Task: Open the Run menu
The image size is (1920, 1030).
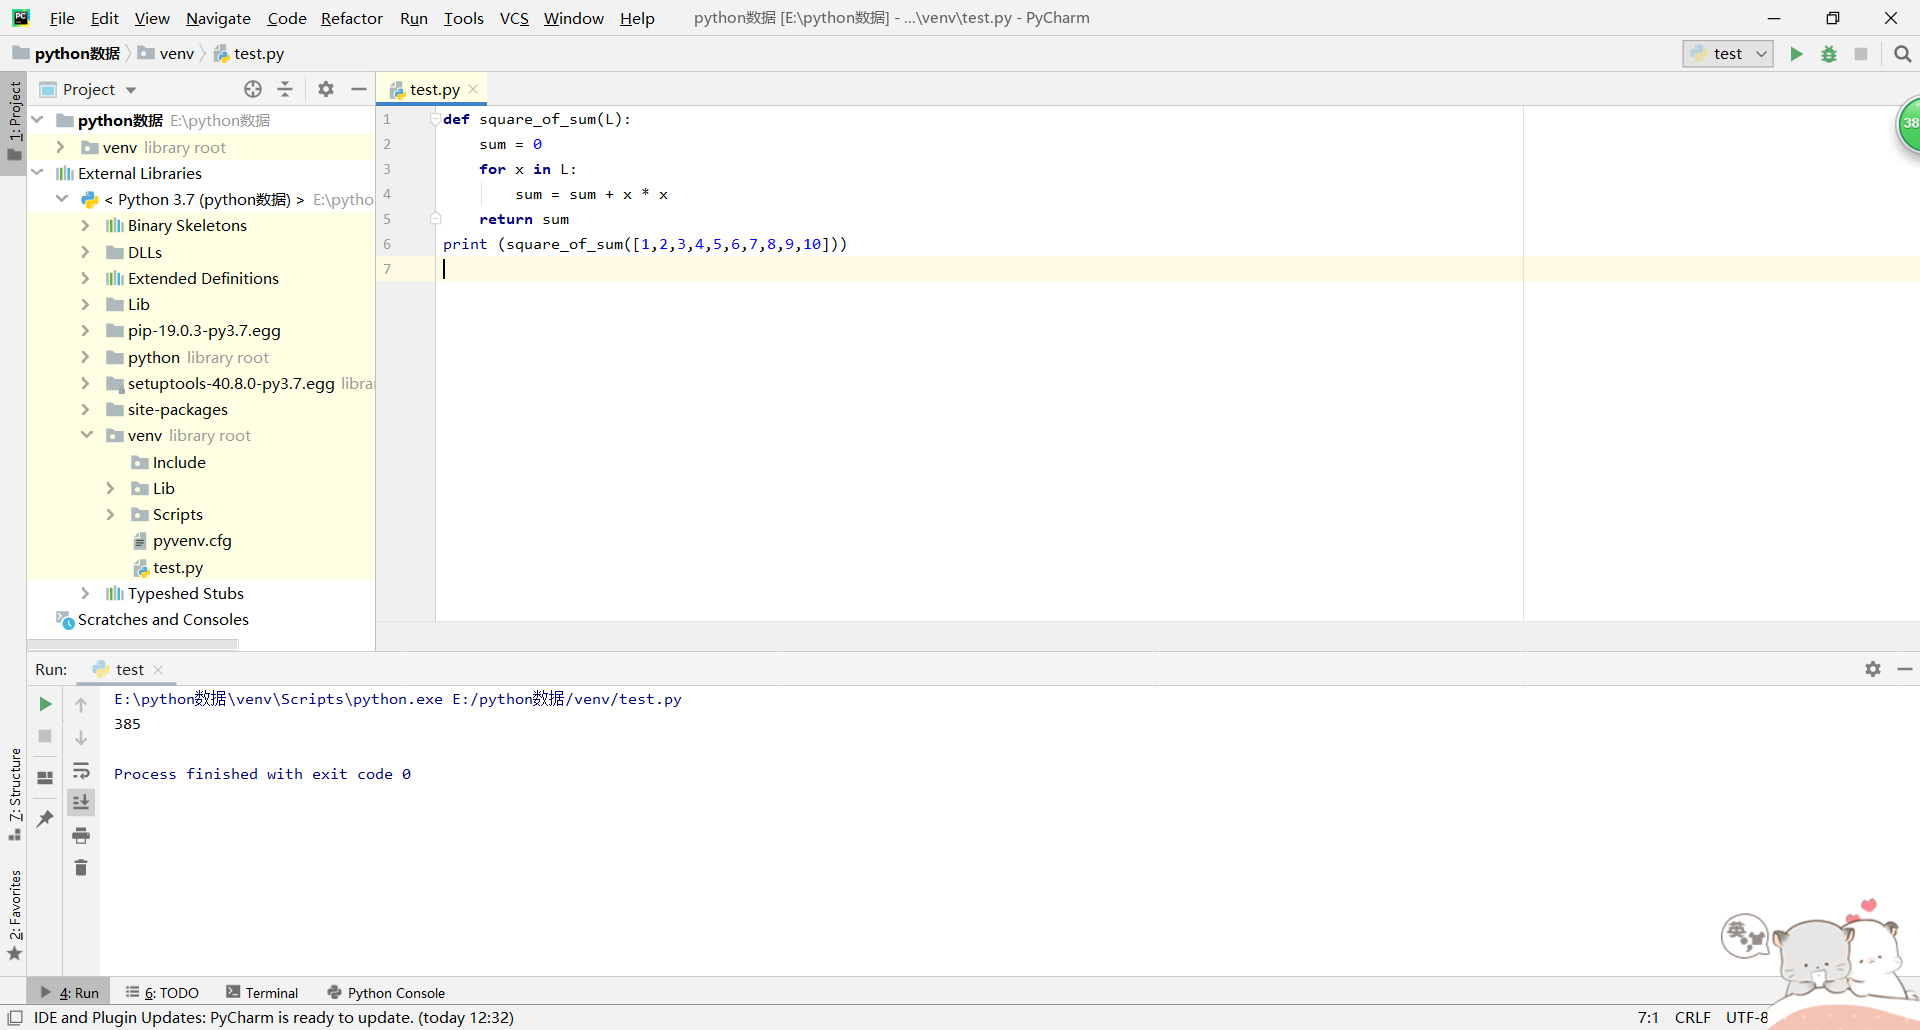Action: pos(413,18)
